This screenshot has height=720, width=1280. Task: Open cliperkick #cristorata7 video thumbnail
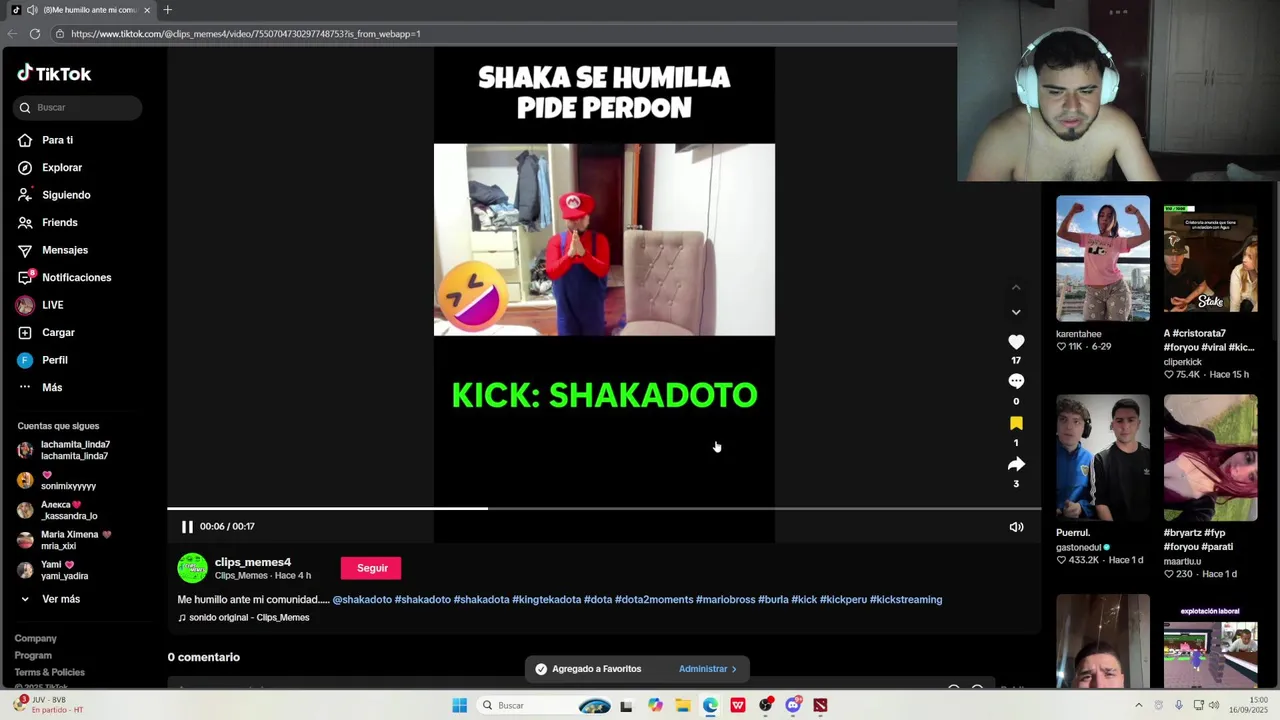[1210, 258]
